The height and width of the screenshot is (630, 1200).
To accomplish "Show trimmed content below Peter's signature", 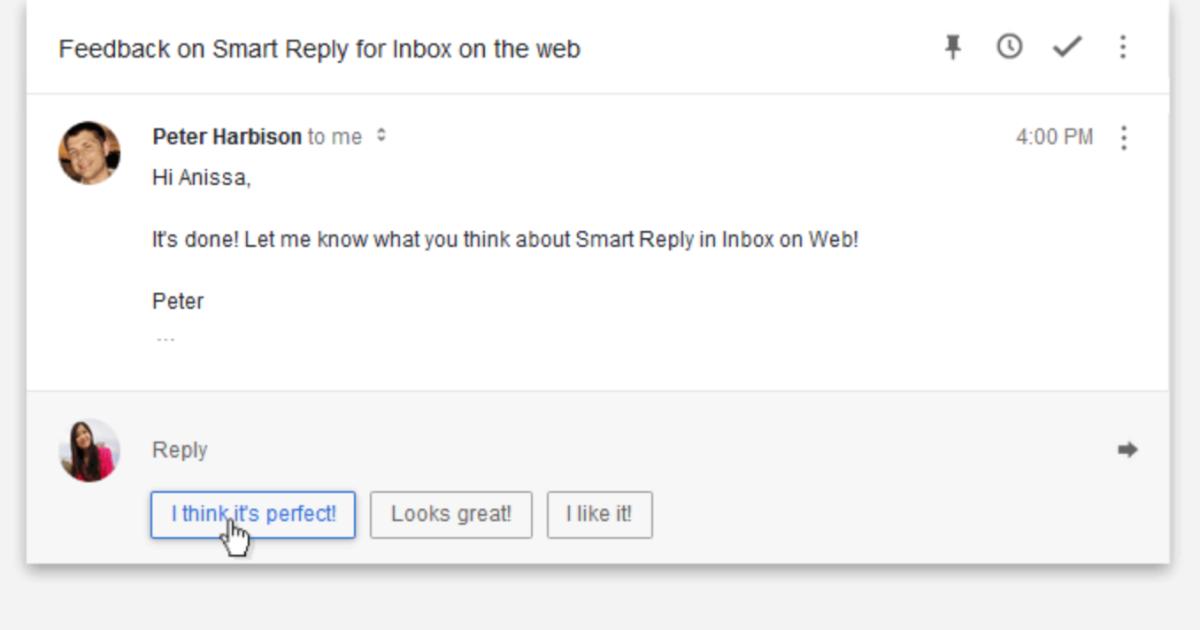I will tap(165, 339).
